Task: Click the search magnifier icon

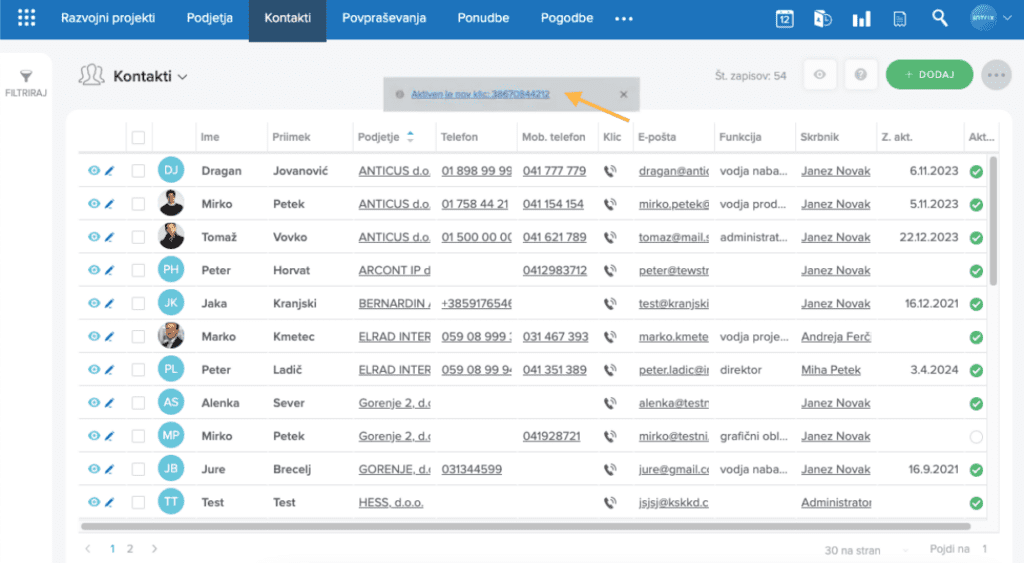Action: point(939,19)
